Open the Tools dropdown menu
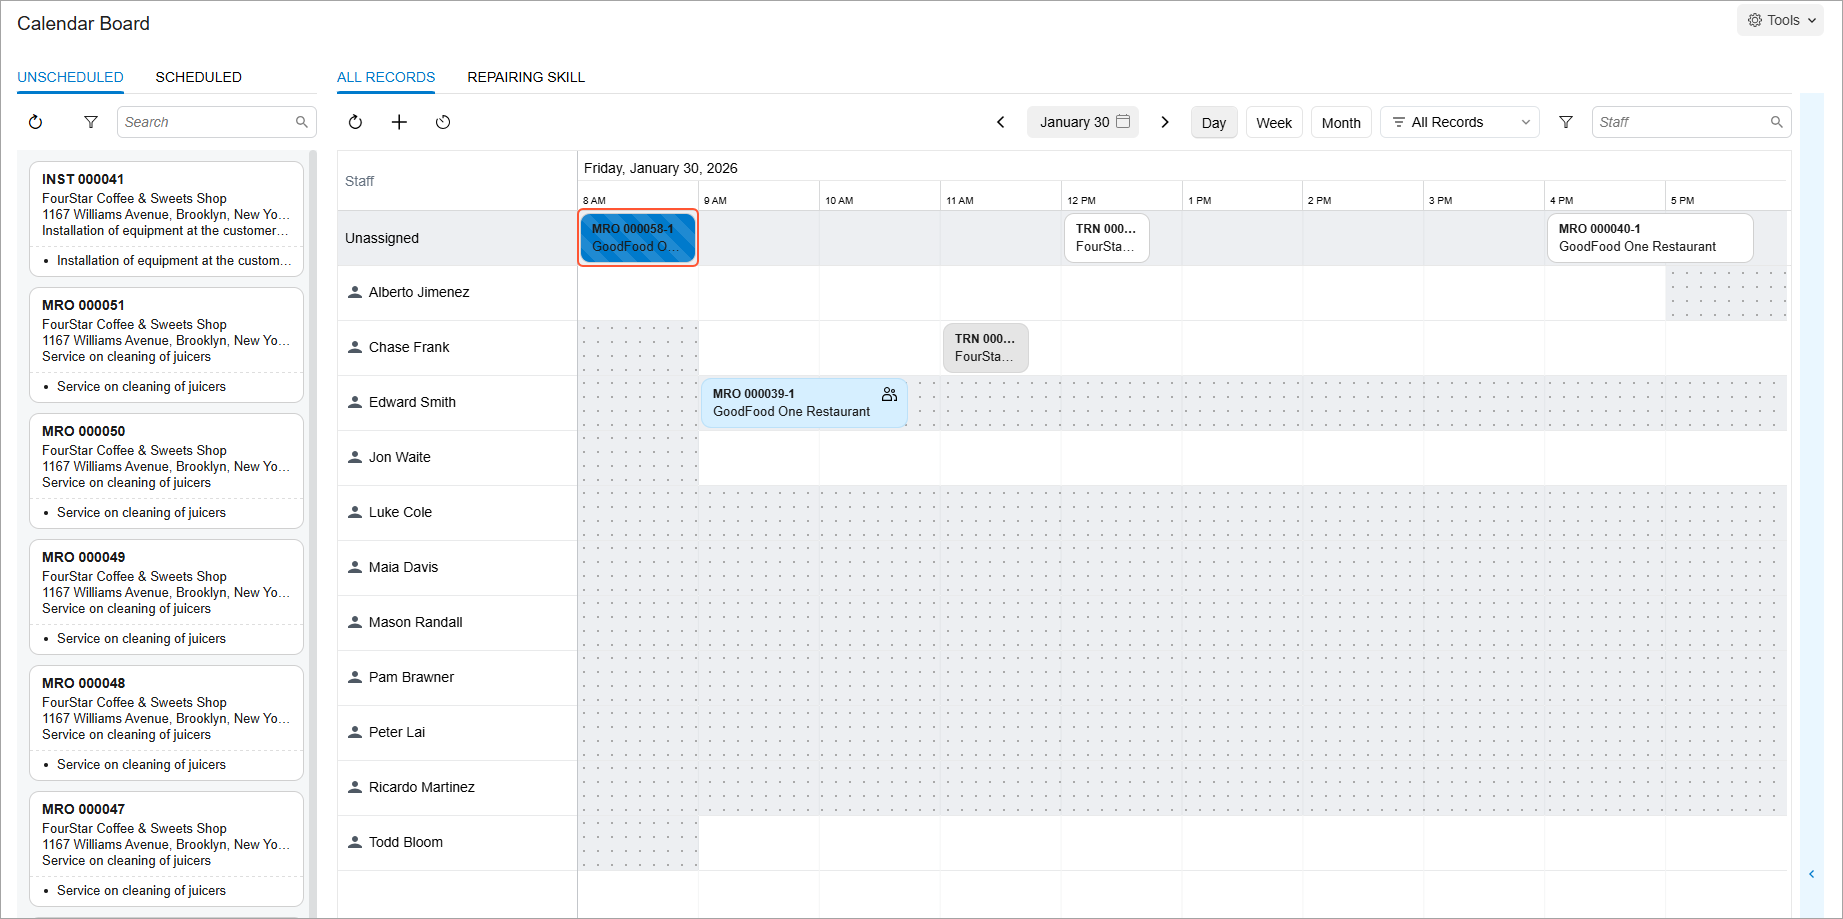Screen dimensions: 1843x919 pyautogui.click(x=1781, y=20)
